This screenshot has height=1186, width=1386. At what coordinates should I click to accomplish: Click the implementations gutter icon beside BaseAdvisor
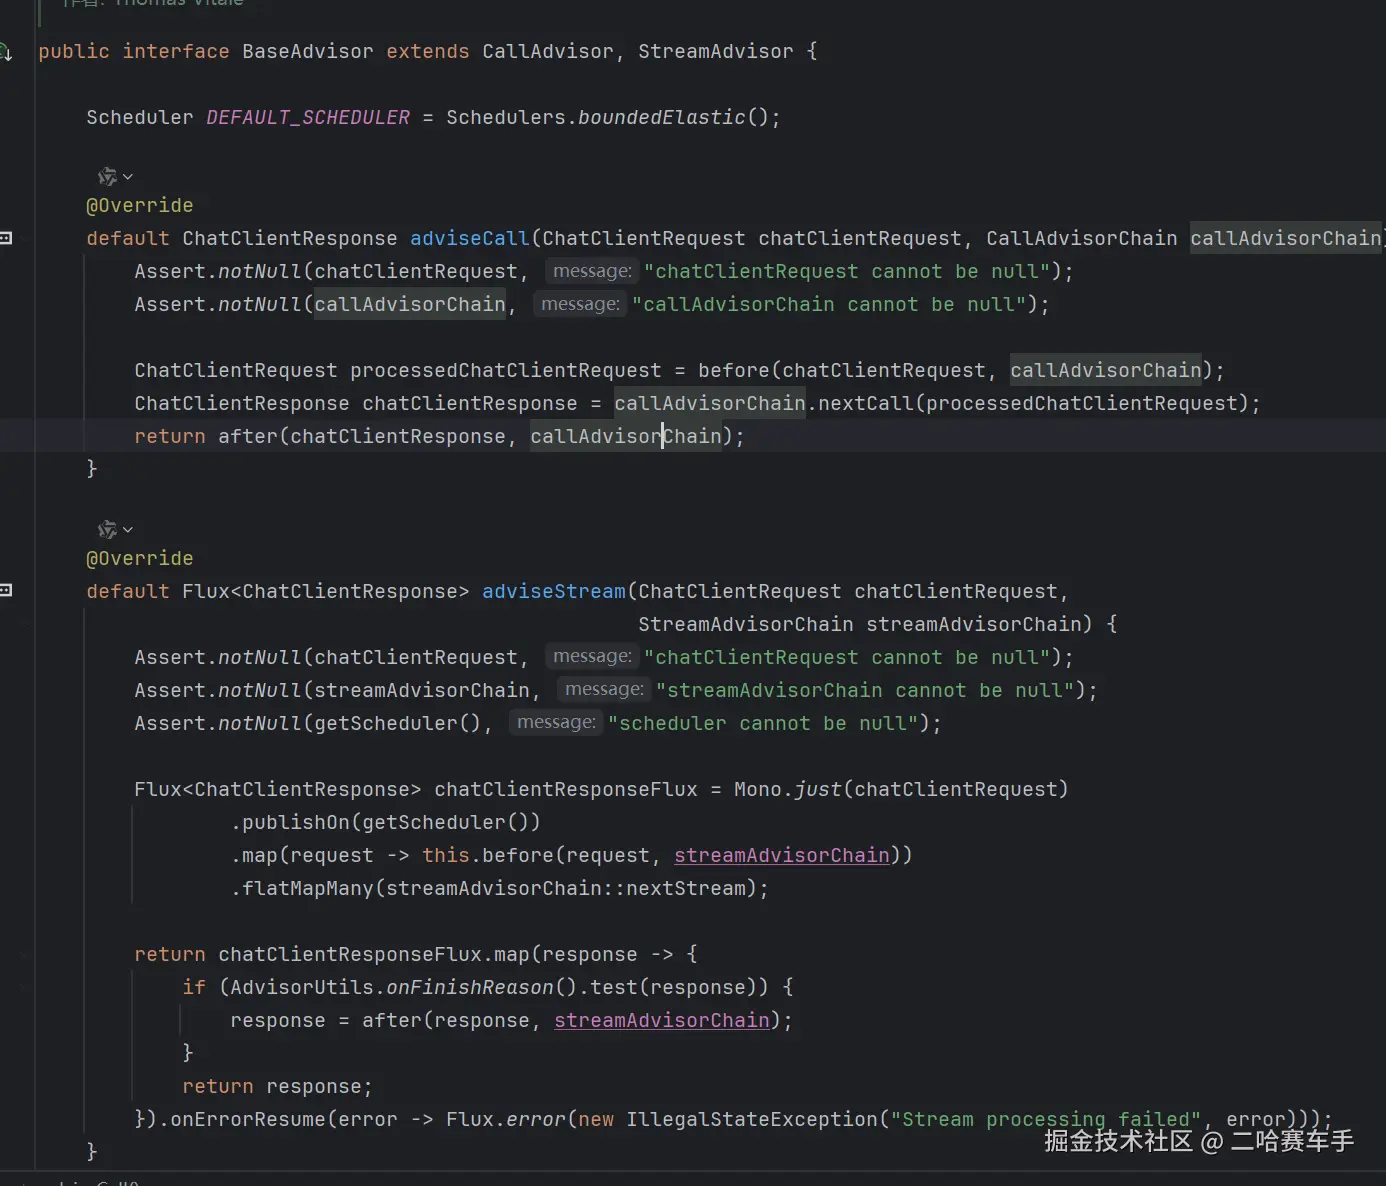click(x=5, y=52)
